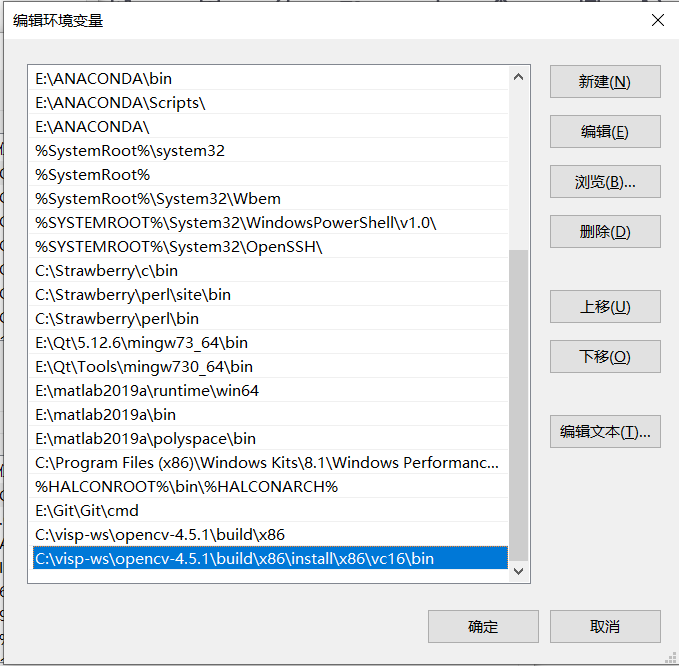
Task: Select %HALCONROOT%\bin\%HALCONARCH% entry
Action: click(x=268, y=487)
